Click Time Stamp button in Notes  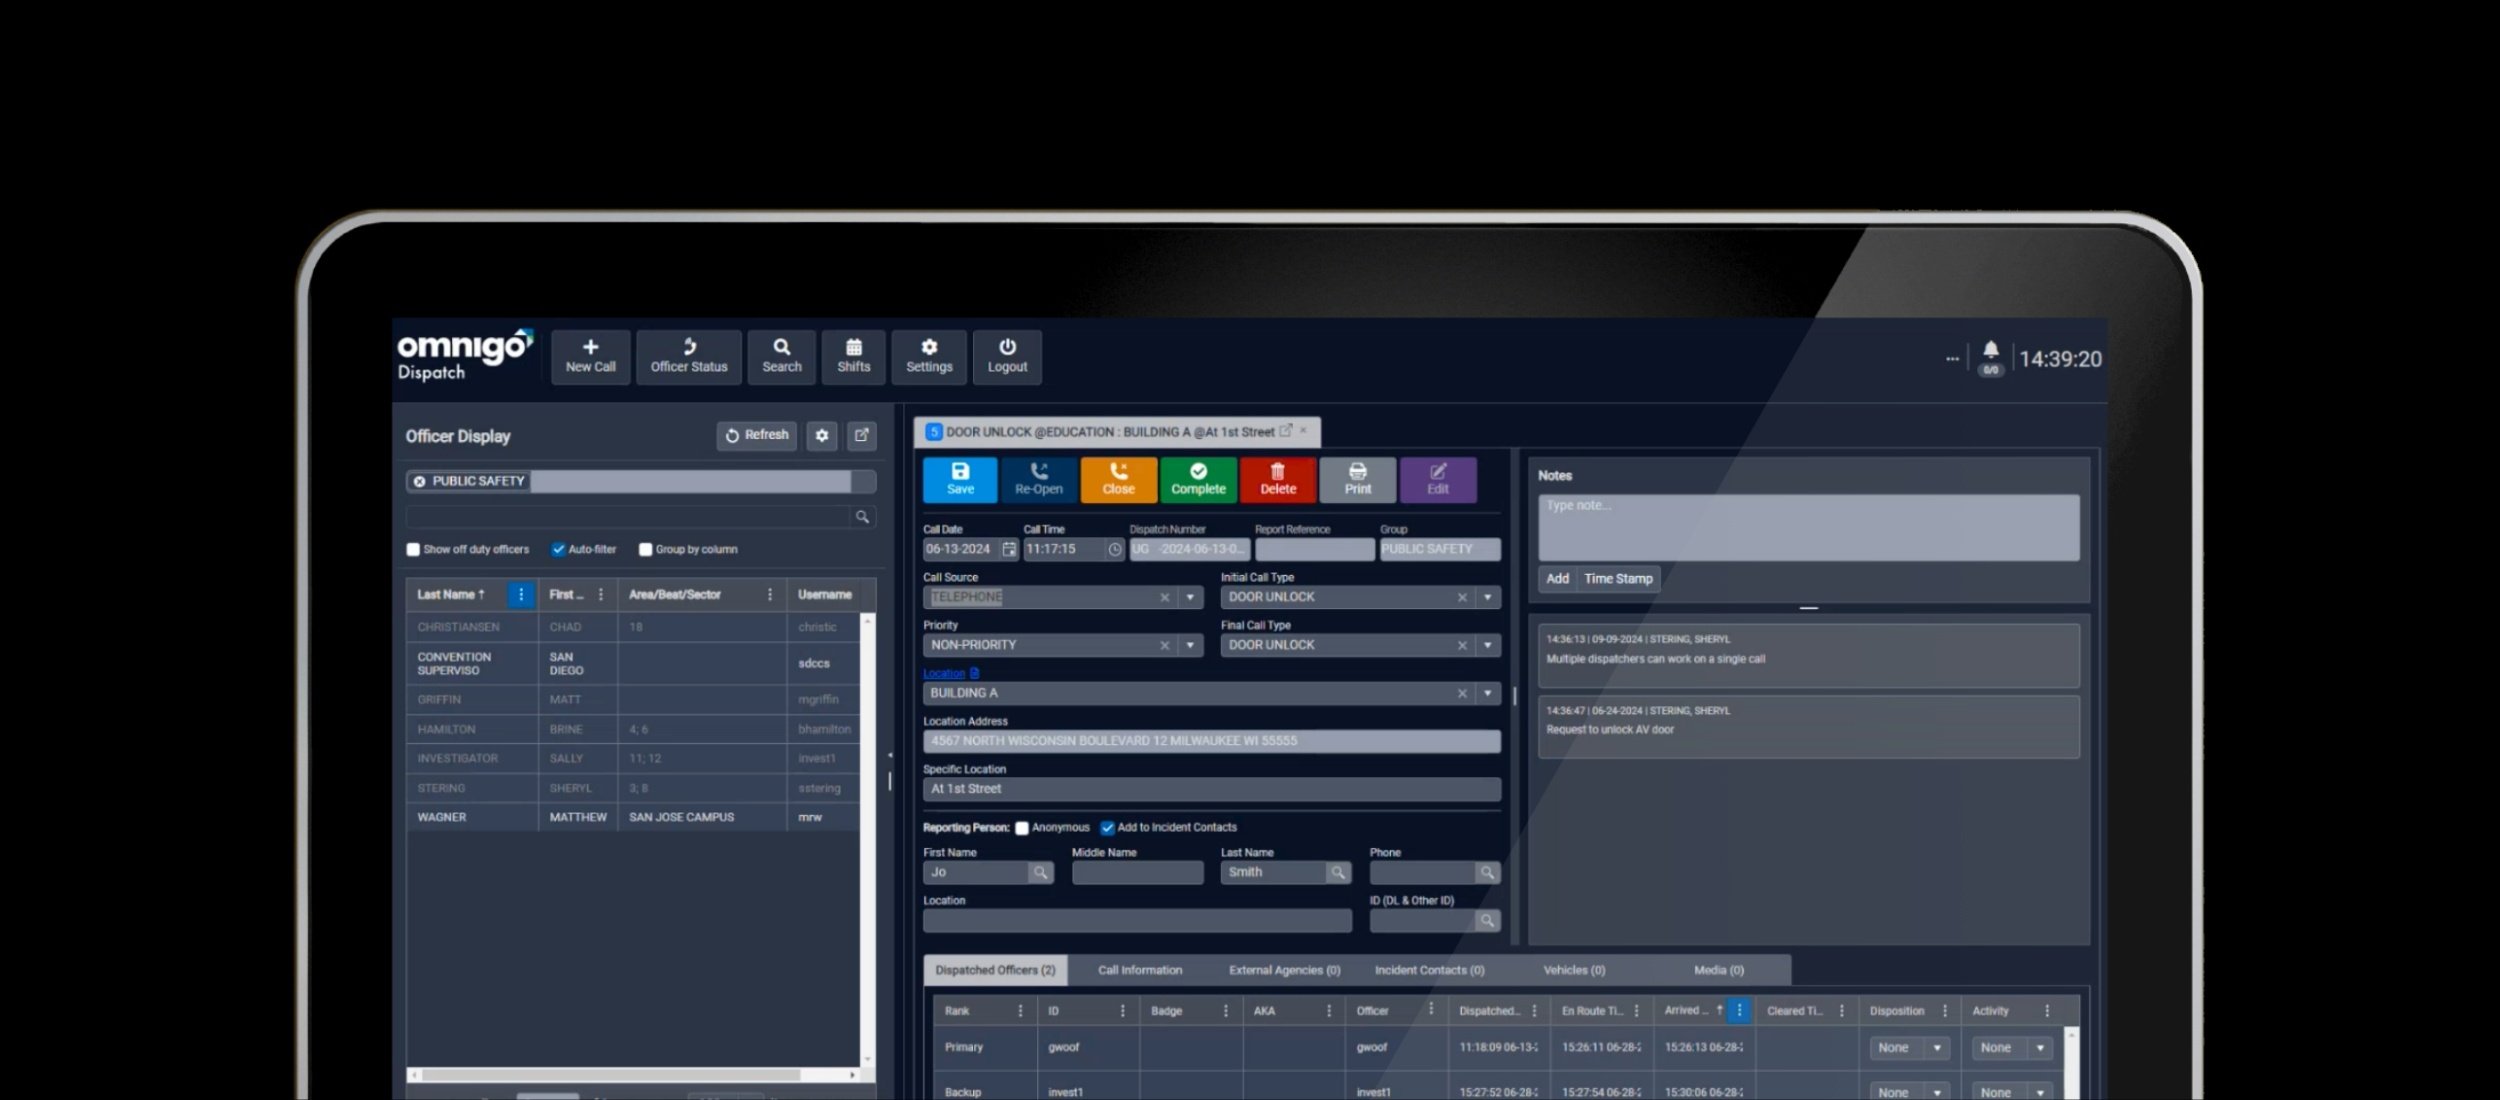pyautogui.click(x=1617, y=577)
